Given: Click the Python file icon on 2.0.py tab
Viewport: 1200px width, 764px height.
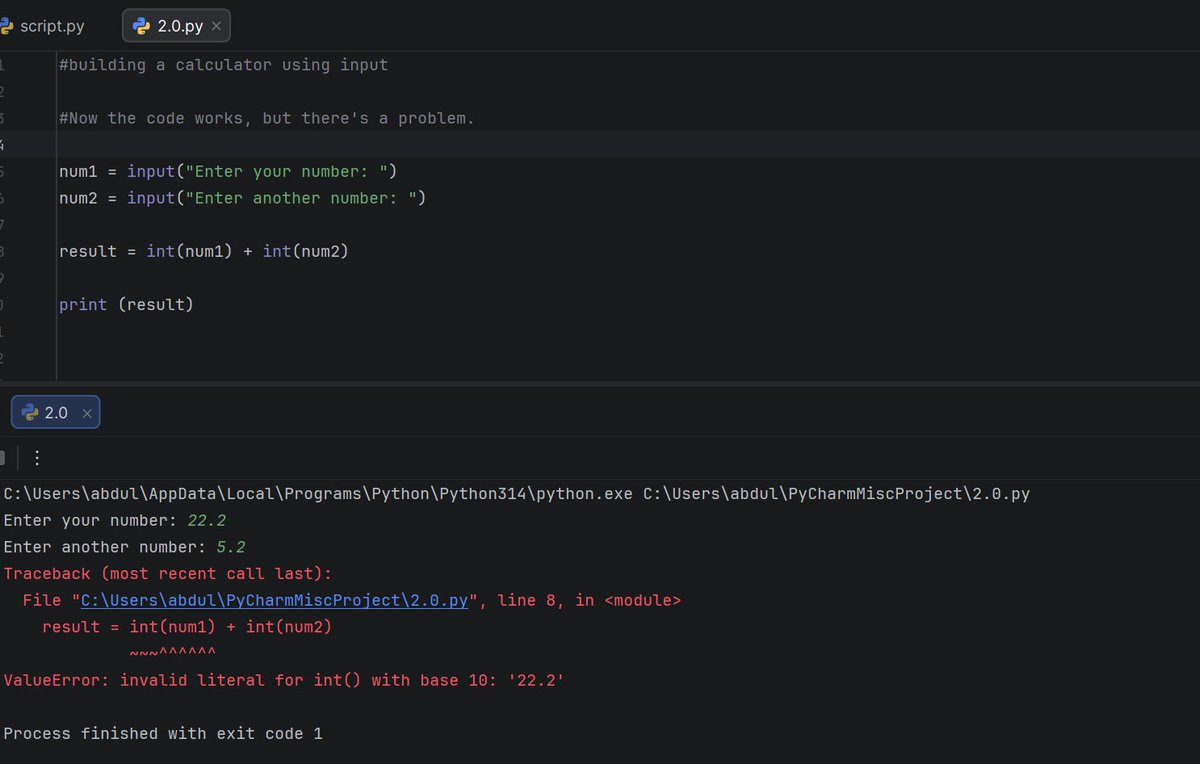Looking at the screenshot, I should tap(141, 26).
